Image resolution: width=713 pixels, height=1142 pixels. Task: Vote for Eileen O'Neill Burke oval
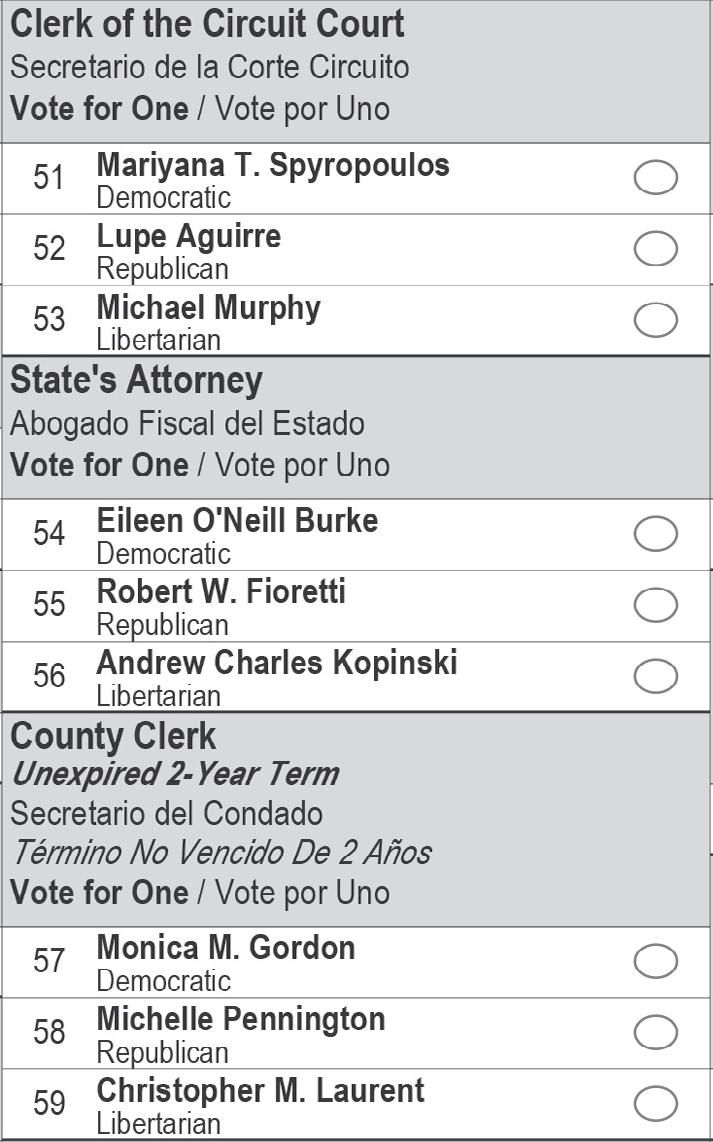[x=655, y=534]
